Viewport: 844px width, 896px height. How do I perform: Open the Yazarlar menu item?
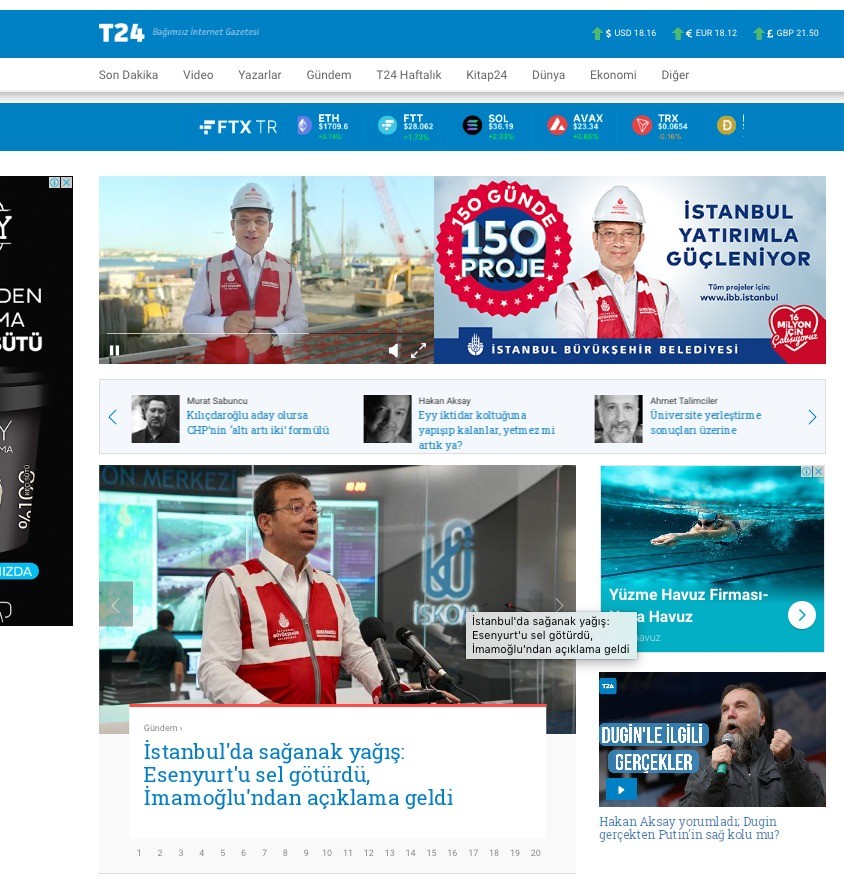(x=259, y=75)
